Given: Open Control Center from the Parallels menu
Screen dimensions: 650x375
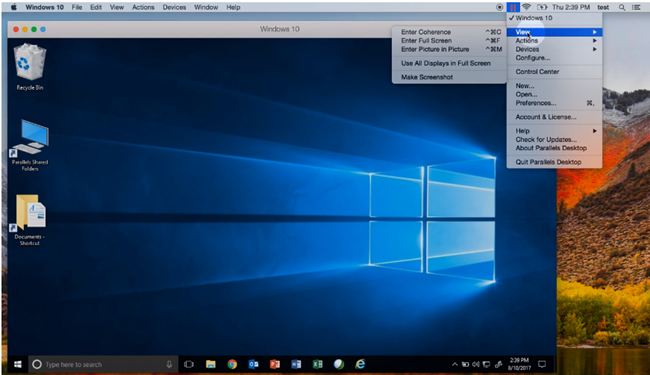Looking at the screenshot, I should (x=554, y=72).
